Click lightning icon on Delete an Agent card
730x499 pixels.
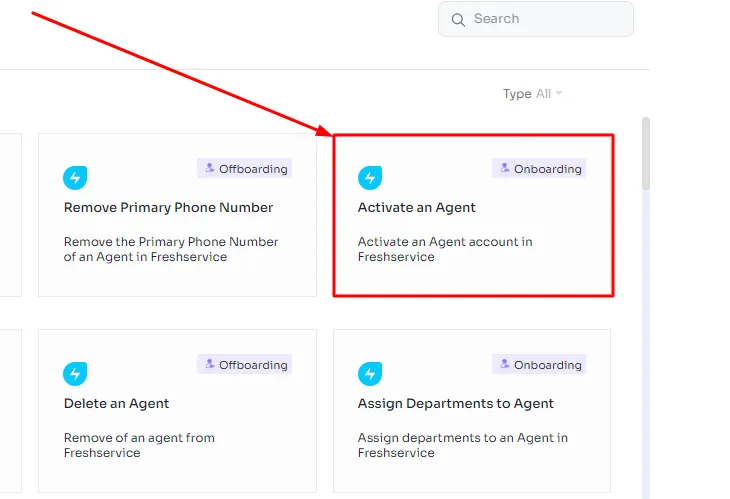[75, 374]
